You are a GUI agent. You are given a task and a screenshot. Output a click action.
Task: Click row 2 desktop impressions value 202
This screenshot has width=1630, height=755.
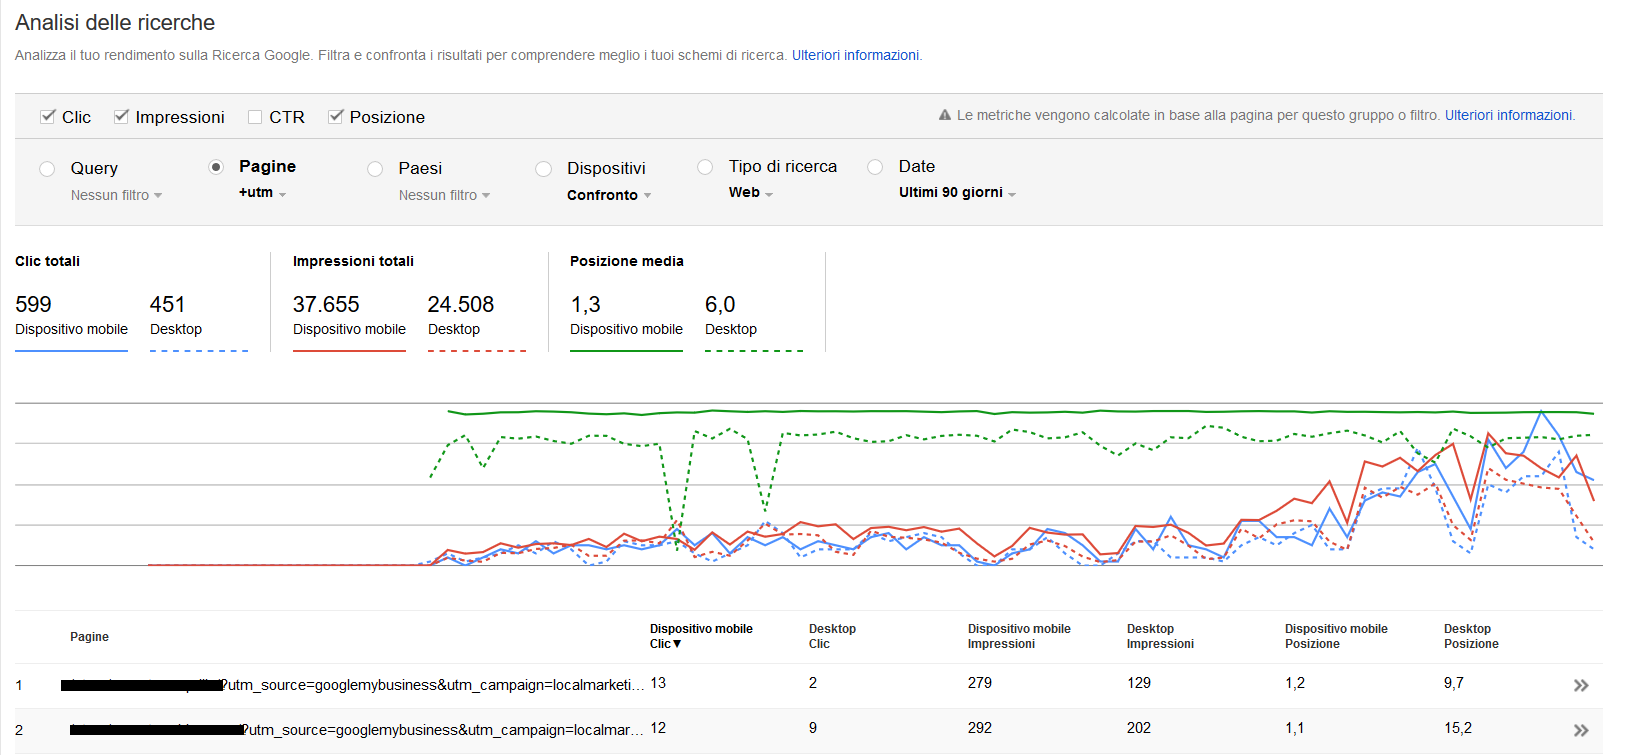(x=1139, y=728)
